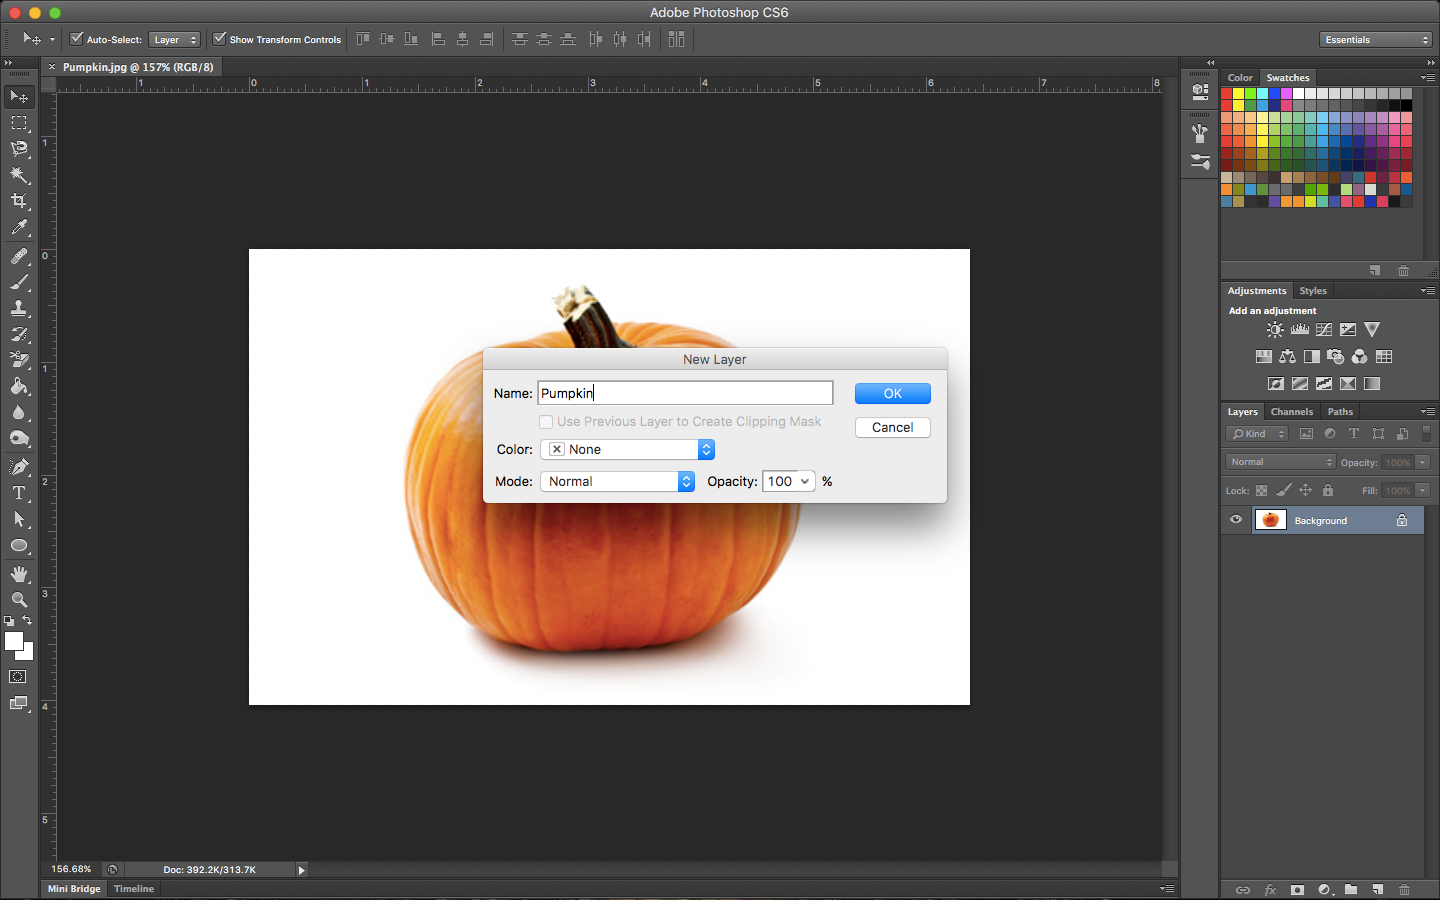Screen dimensions: 1440x900
Task: Switch to the Swatches tab
Action: click(1288, 77)
